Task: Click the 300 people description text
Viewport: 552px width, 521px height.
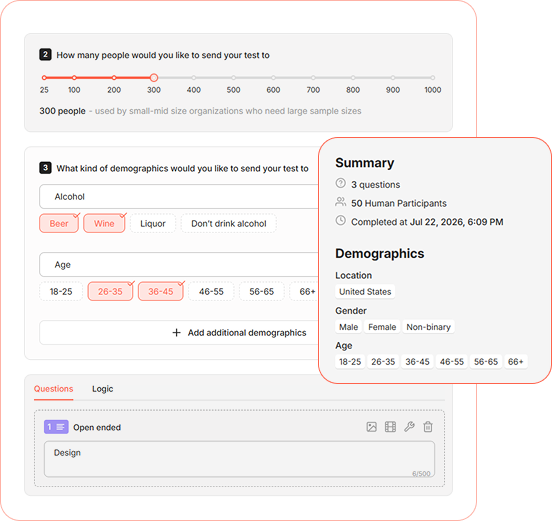Action: (200, 111)
